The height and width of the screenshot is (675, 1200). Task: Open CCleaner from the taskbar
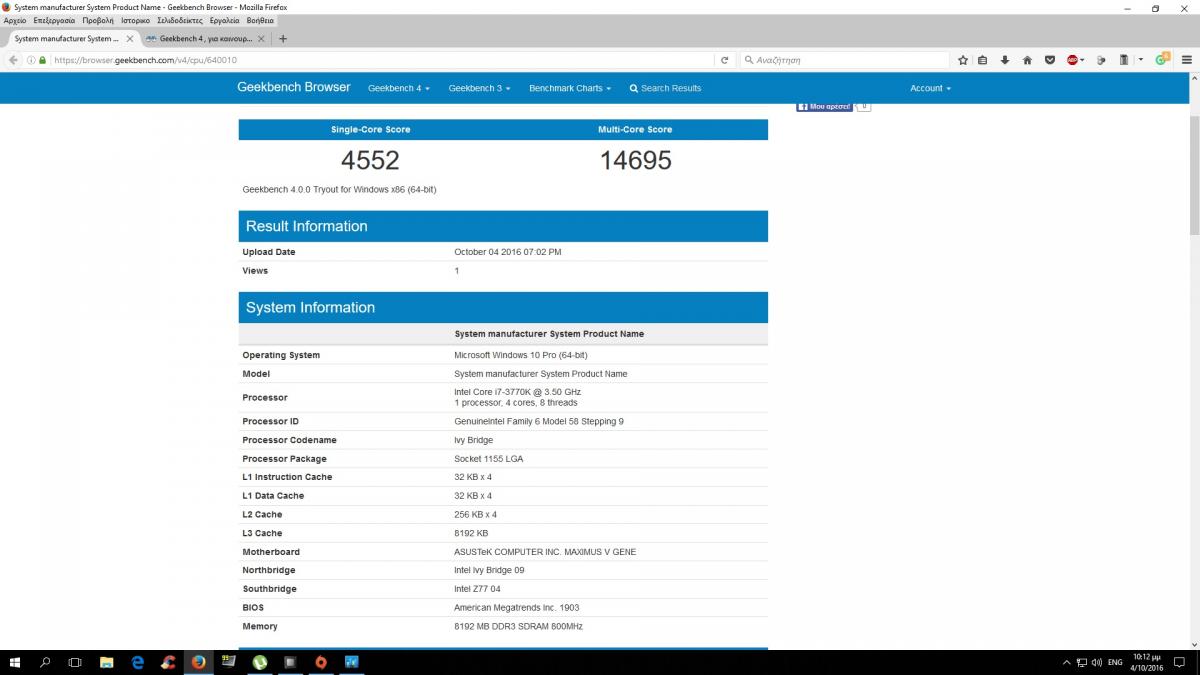click(168, 662)
